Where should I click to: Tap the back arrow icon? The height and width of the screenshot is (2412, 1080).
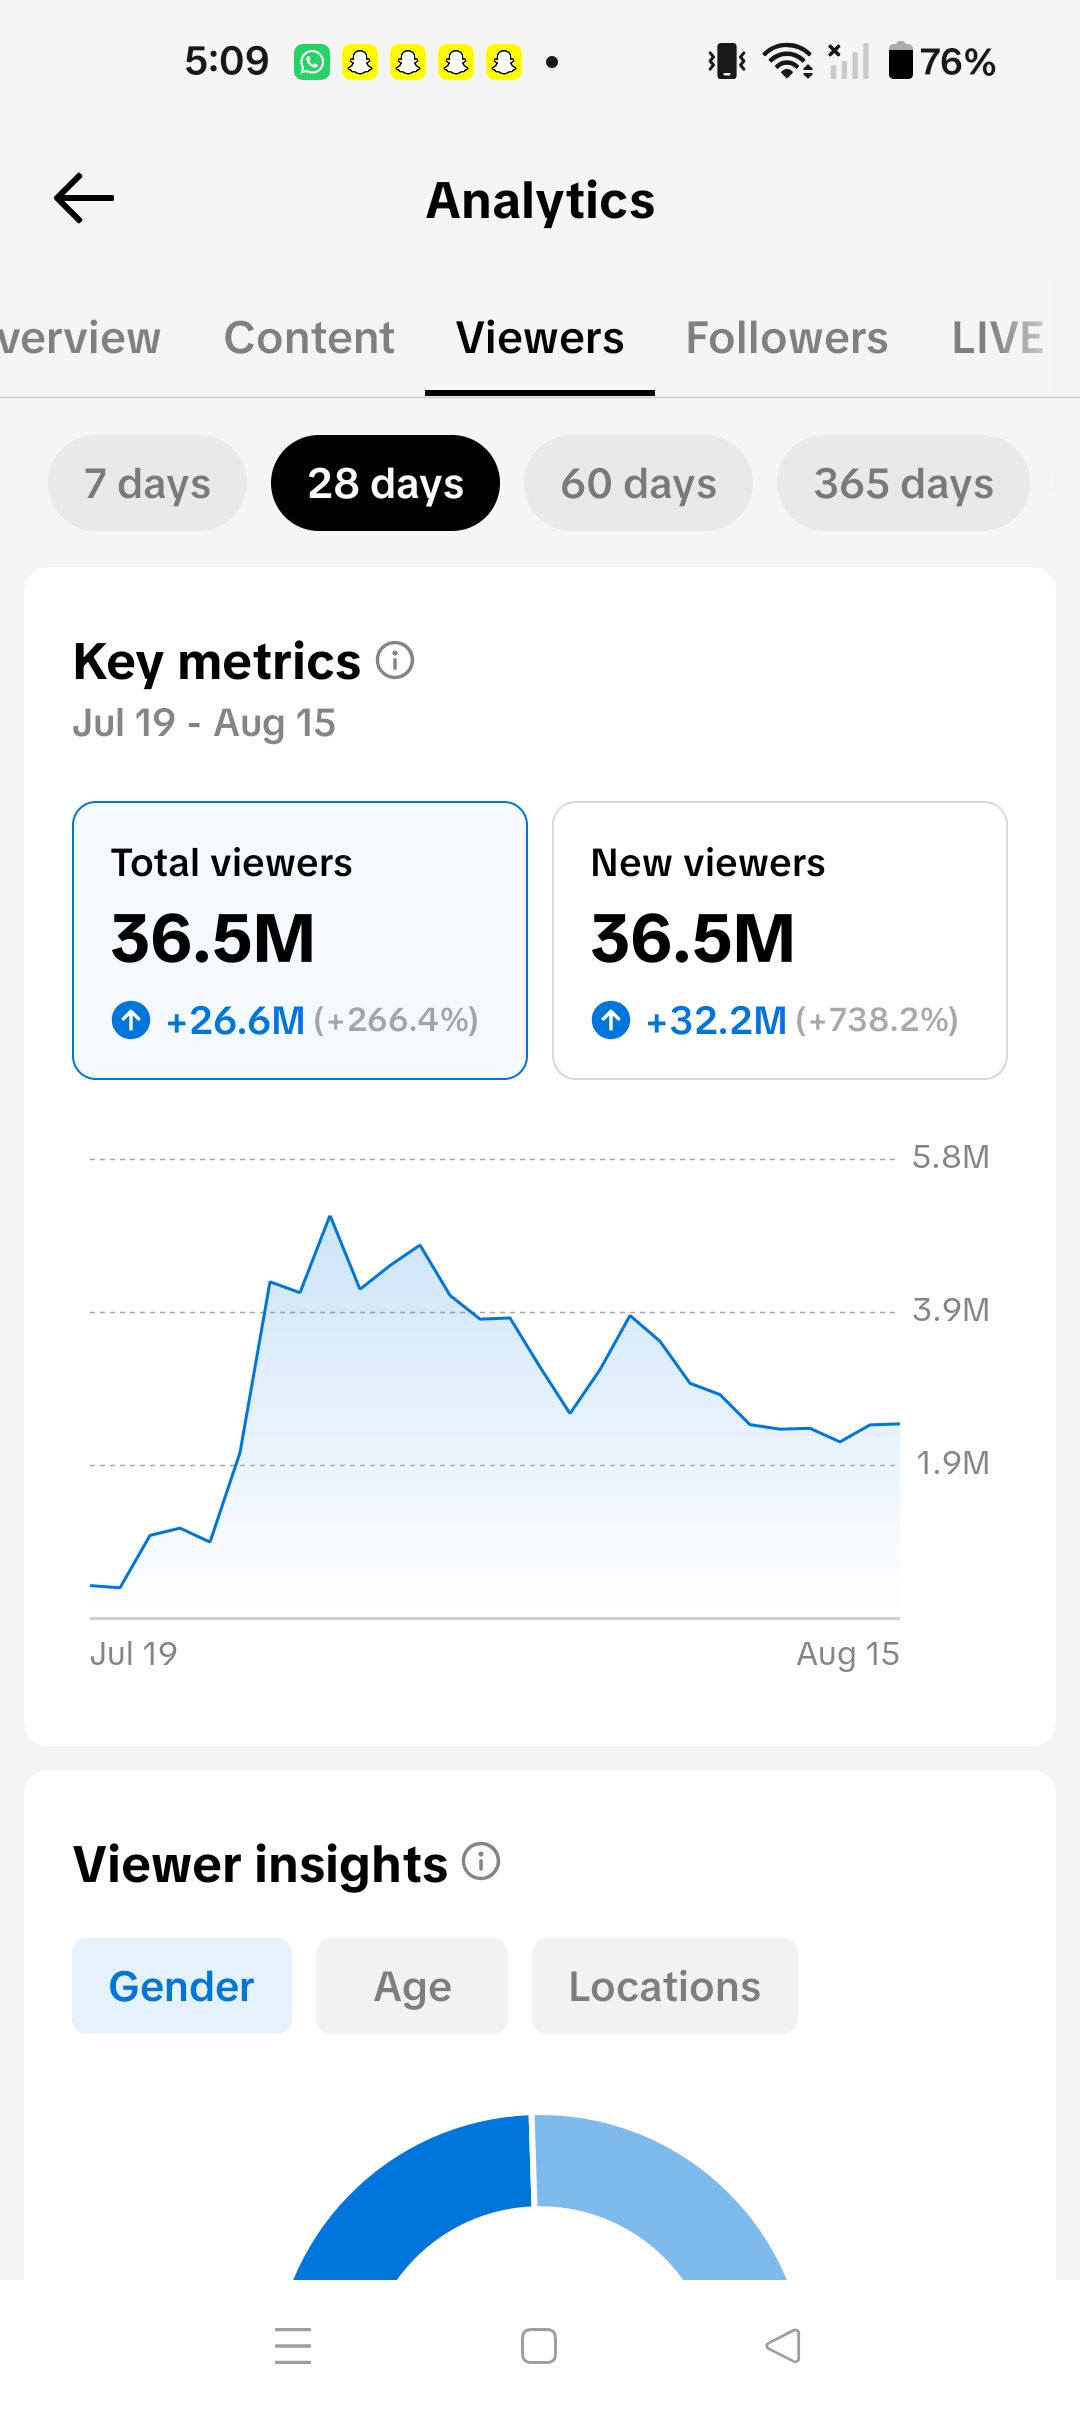(84, 198)
